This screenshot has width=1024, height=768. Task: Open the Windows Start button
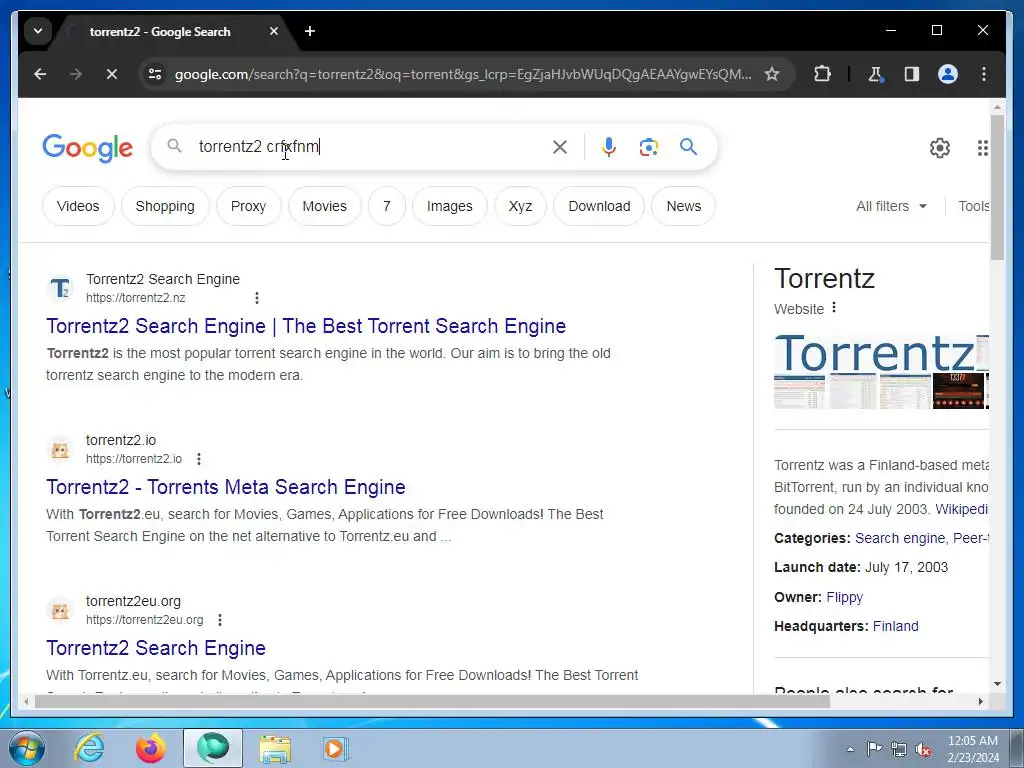tap(27, 748)
